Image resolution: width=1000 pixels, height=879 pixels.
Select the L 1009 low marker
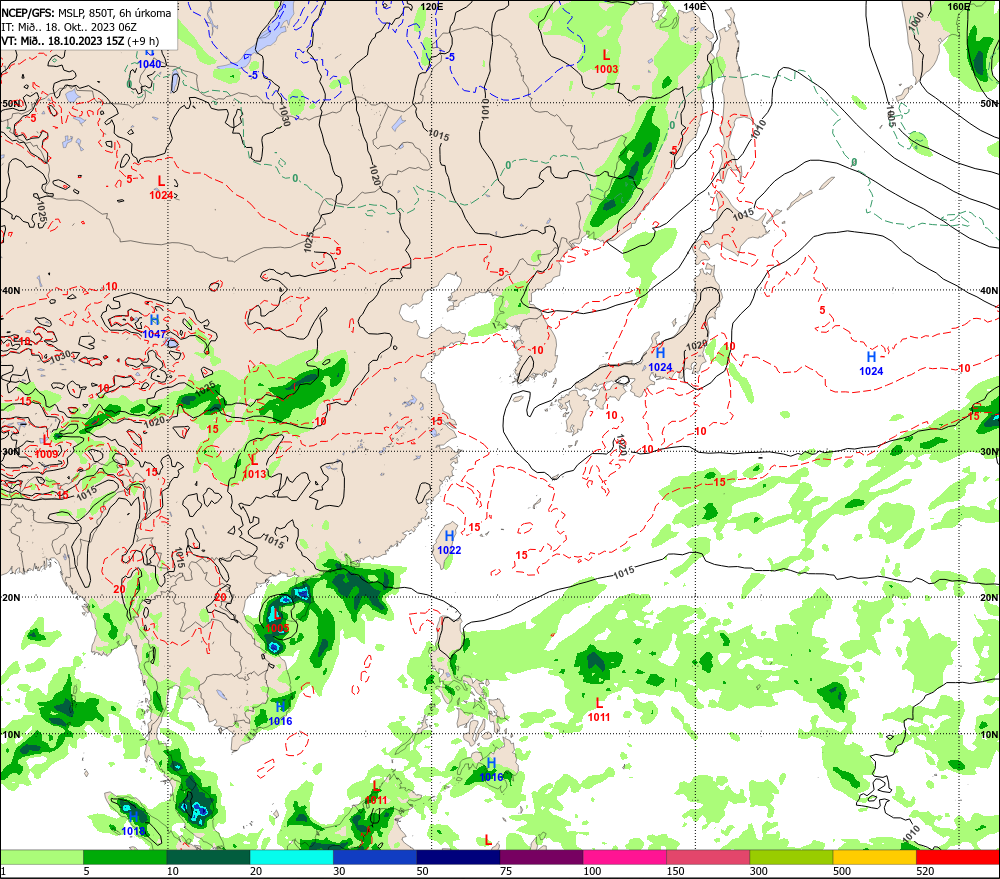(x=47, y=447)
